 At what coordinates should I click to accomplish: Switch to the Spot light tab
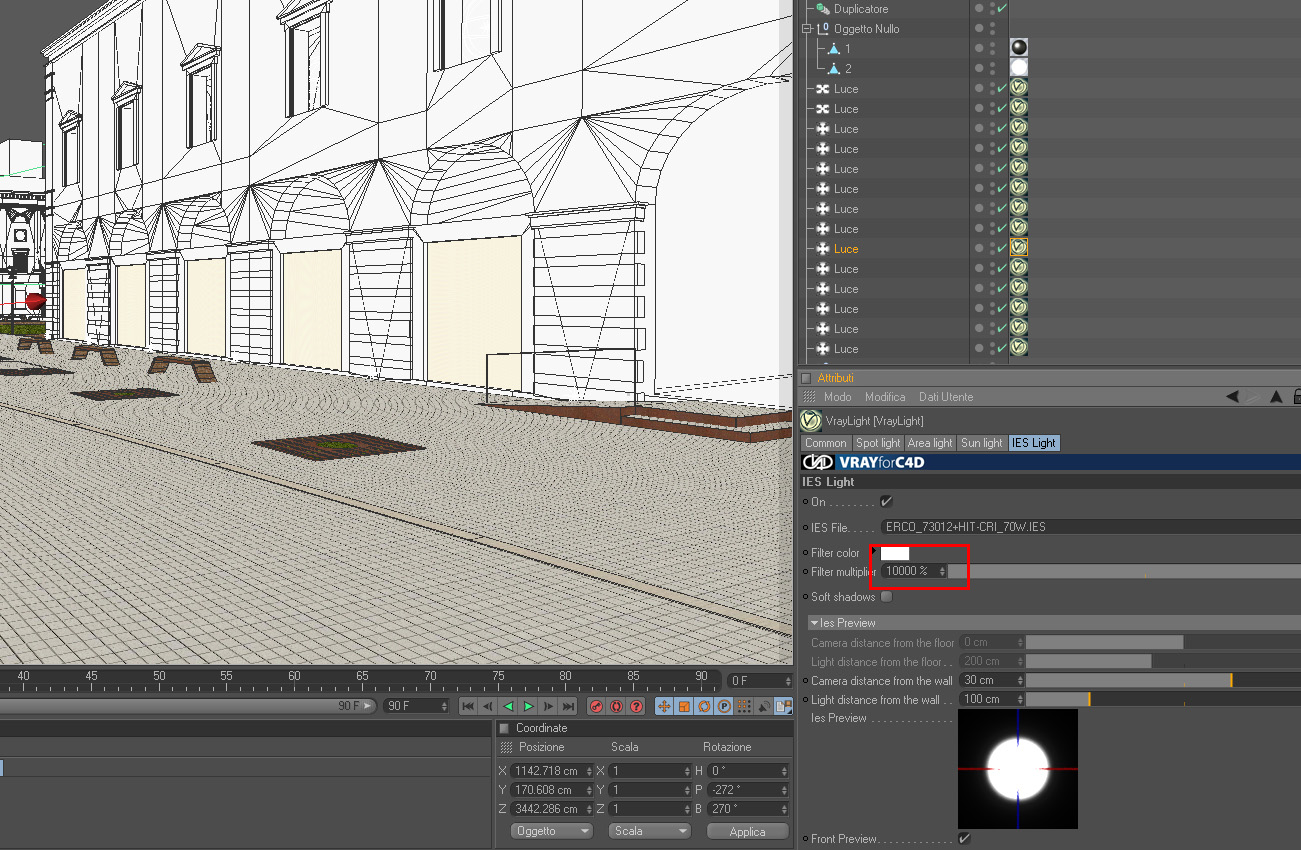pyautogui.click(x=878, y=443)
